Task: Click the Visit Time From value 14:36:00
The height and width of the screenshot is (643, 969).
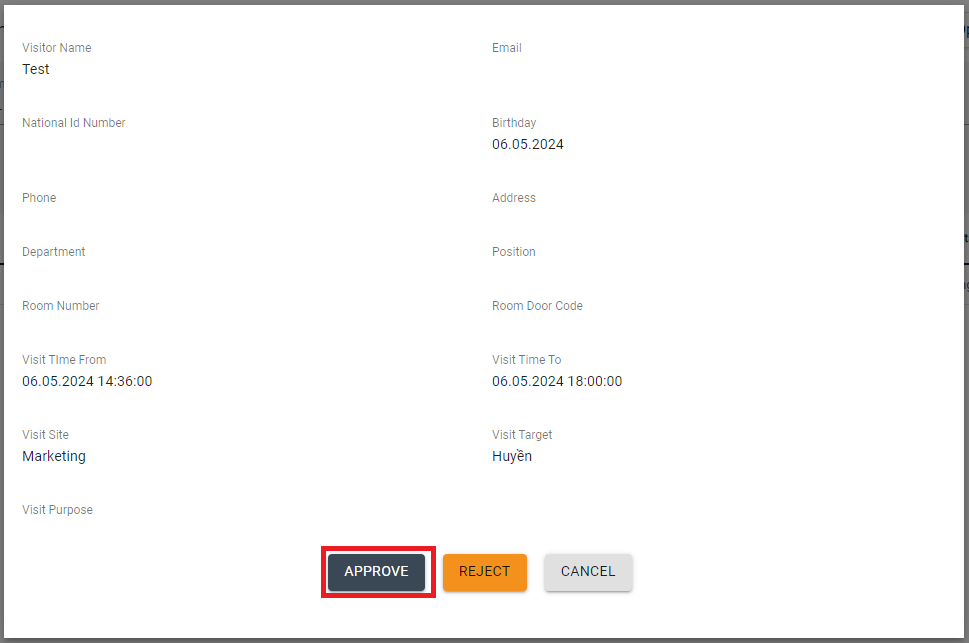Action: pyautogui.click(x=87, y=382)
